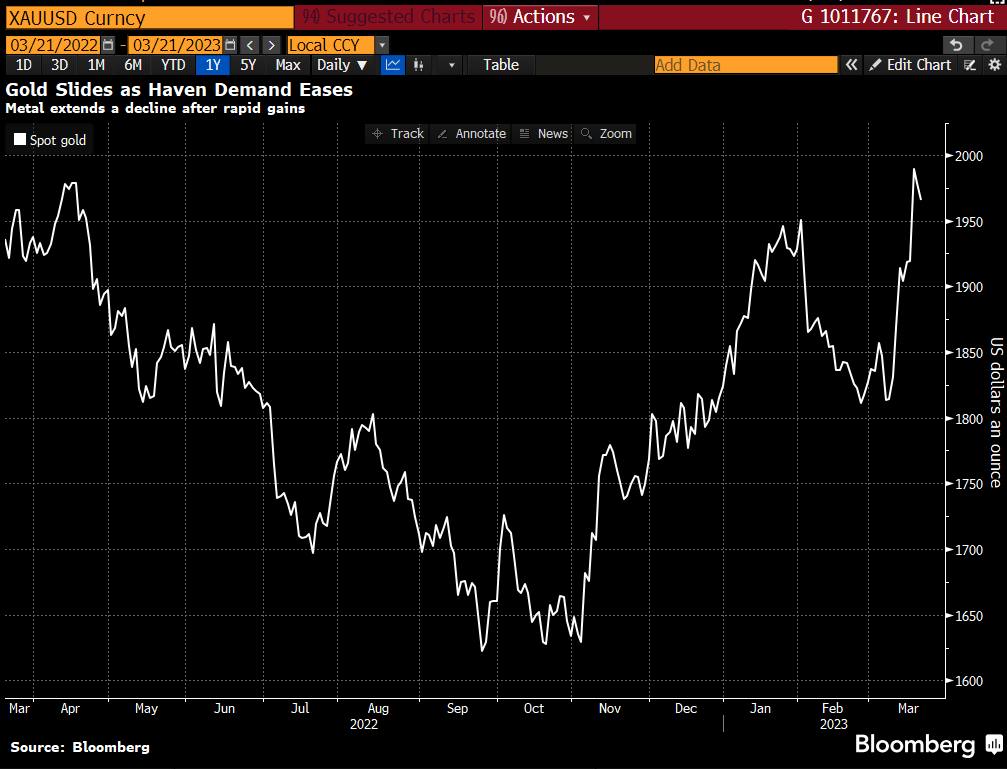The height and width of the screenshot is (769, 1007).
Task: Select the 6M range tab
Action: click(133, 65)
